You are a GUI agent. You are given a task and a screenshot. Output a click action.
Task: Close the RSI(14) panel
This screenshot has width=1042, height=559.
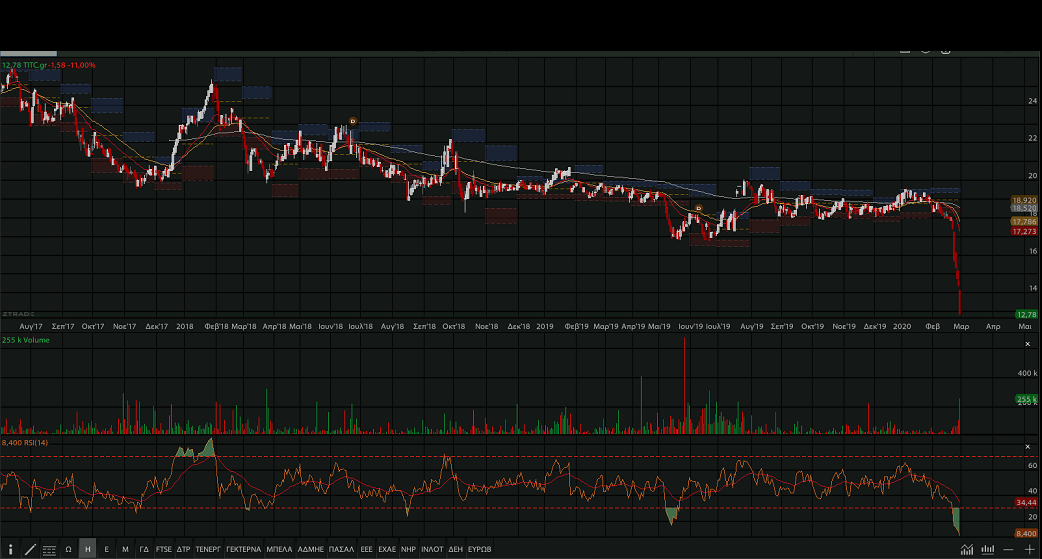pyautogui.click(x=1027, y=446)
